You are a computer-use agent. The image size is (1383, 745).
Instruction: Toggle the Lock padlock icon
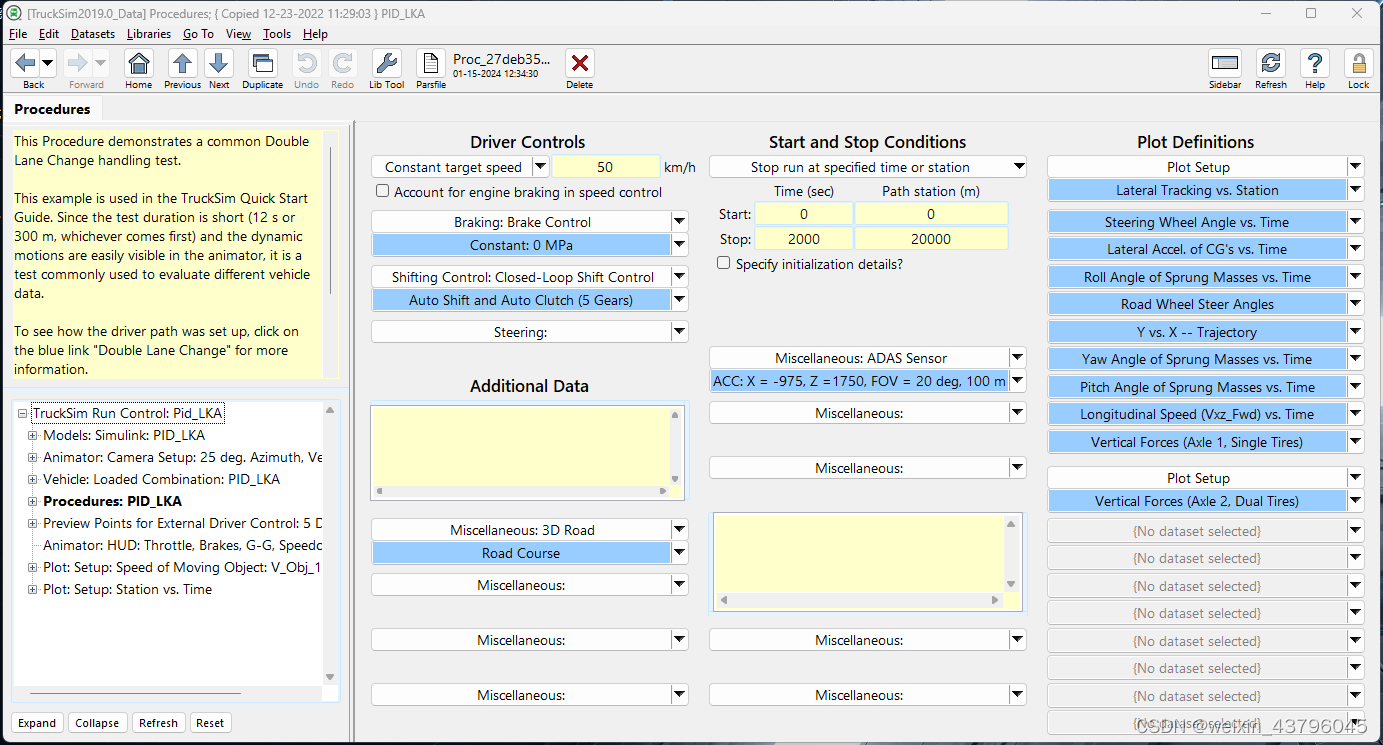pos(1359,63)
